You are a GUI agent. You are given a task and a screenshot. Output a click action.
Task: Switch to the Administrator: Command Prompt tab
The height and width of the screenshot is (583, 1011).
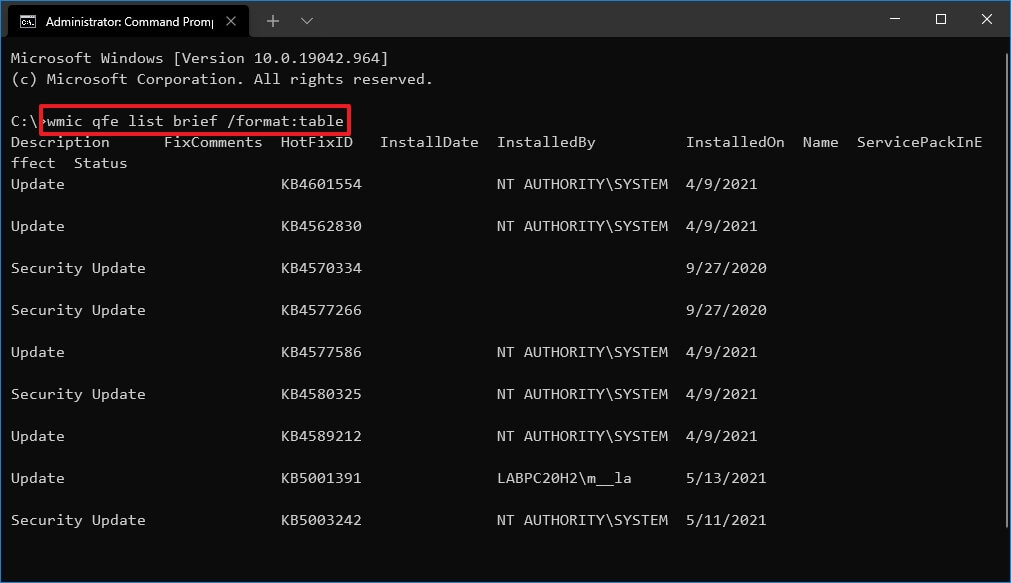[x=130, y=20]
